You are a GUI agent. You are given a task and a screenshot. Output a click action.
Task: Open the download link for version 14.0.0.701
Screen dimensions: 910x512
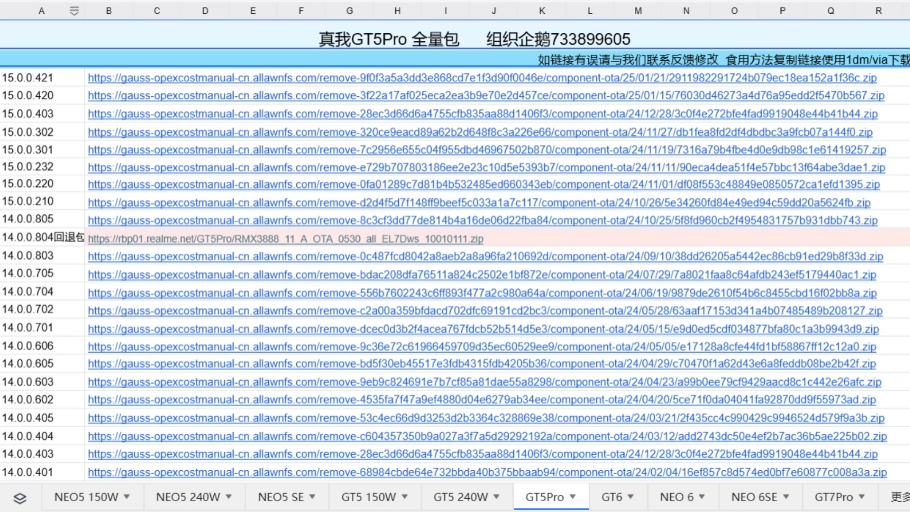tap(483, 329)
